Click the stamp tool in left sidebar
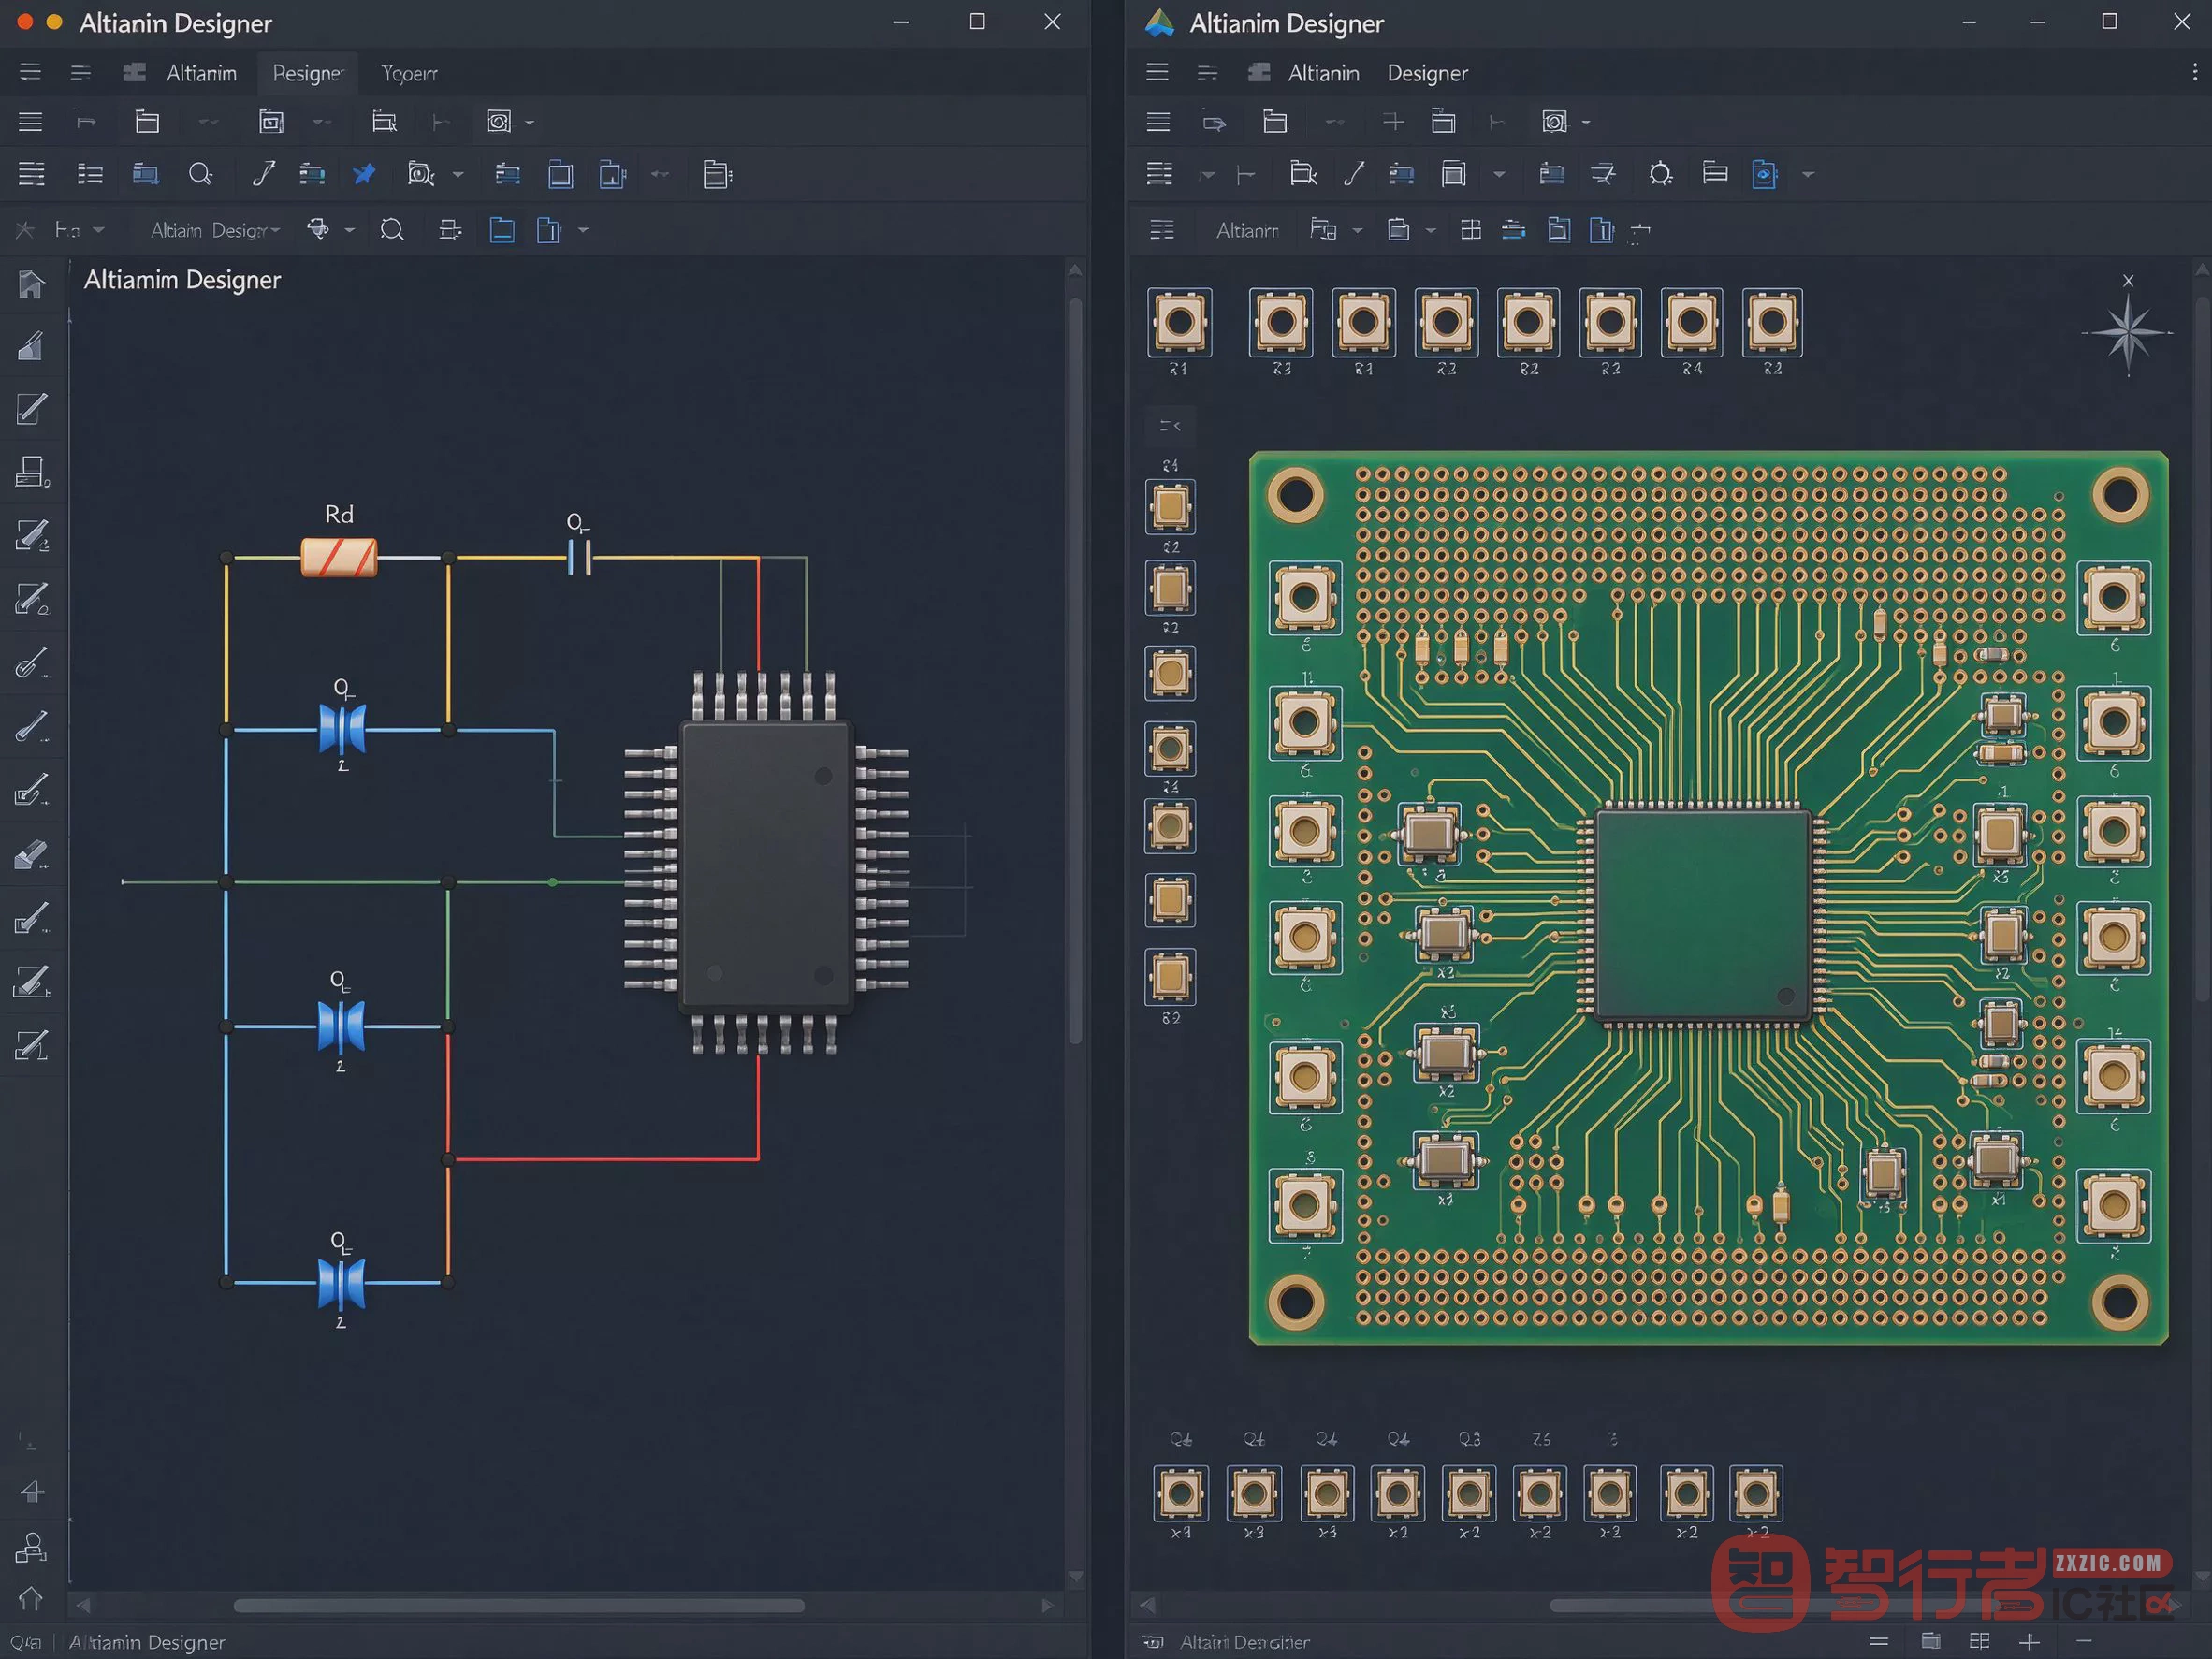 (31, 471)
